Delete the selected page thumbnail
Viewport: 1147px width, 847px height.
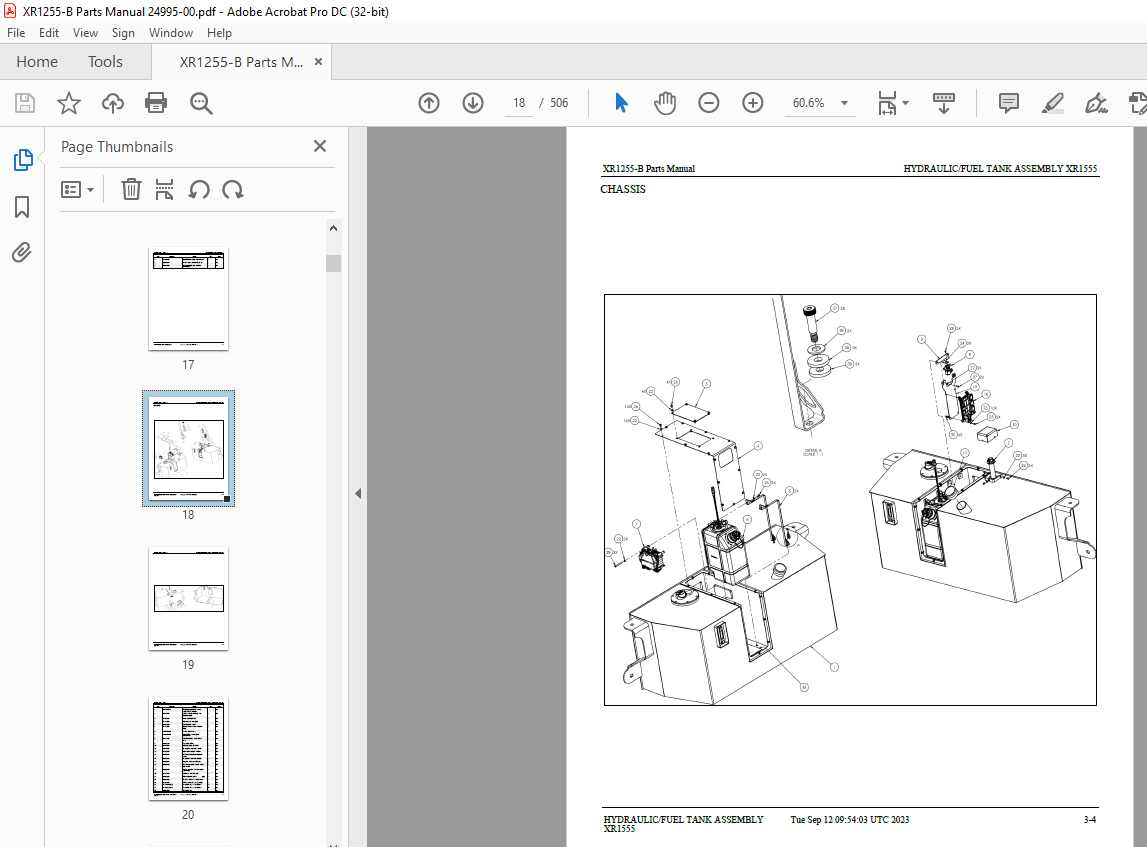(131, 189)
